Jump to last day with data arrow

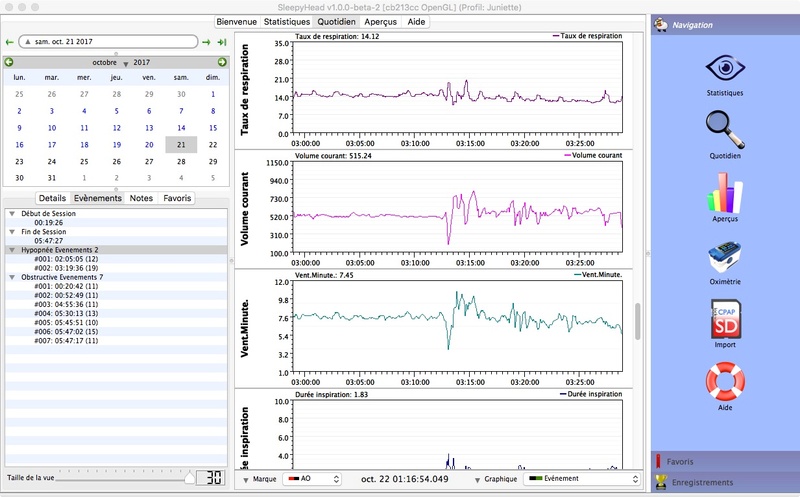tap(222, 42)
